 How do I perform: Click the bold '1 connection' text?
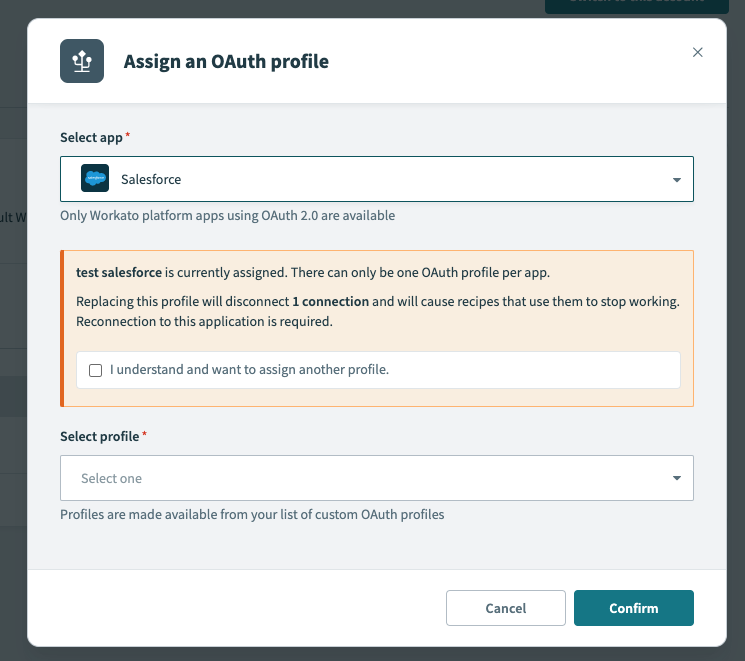[x=330, y=301]
